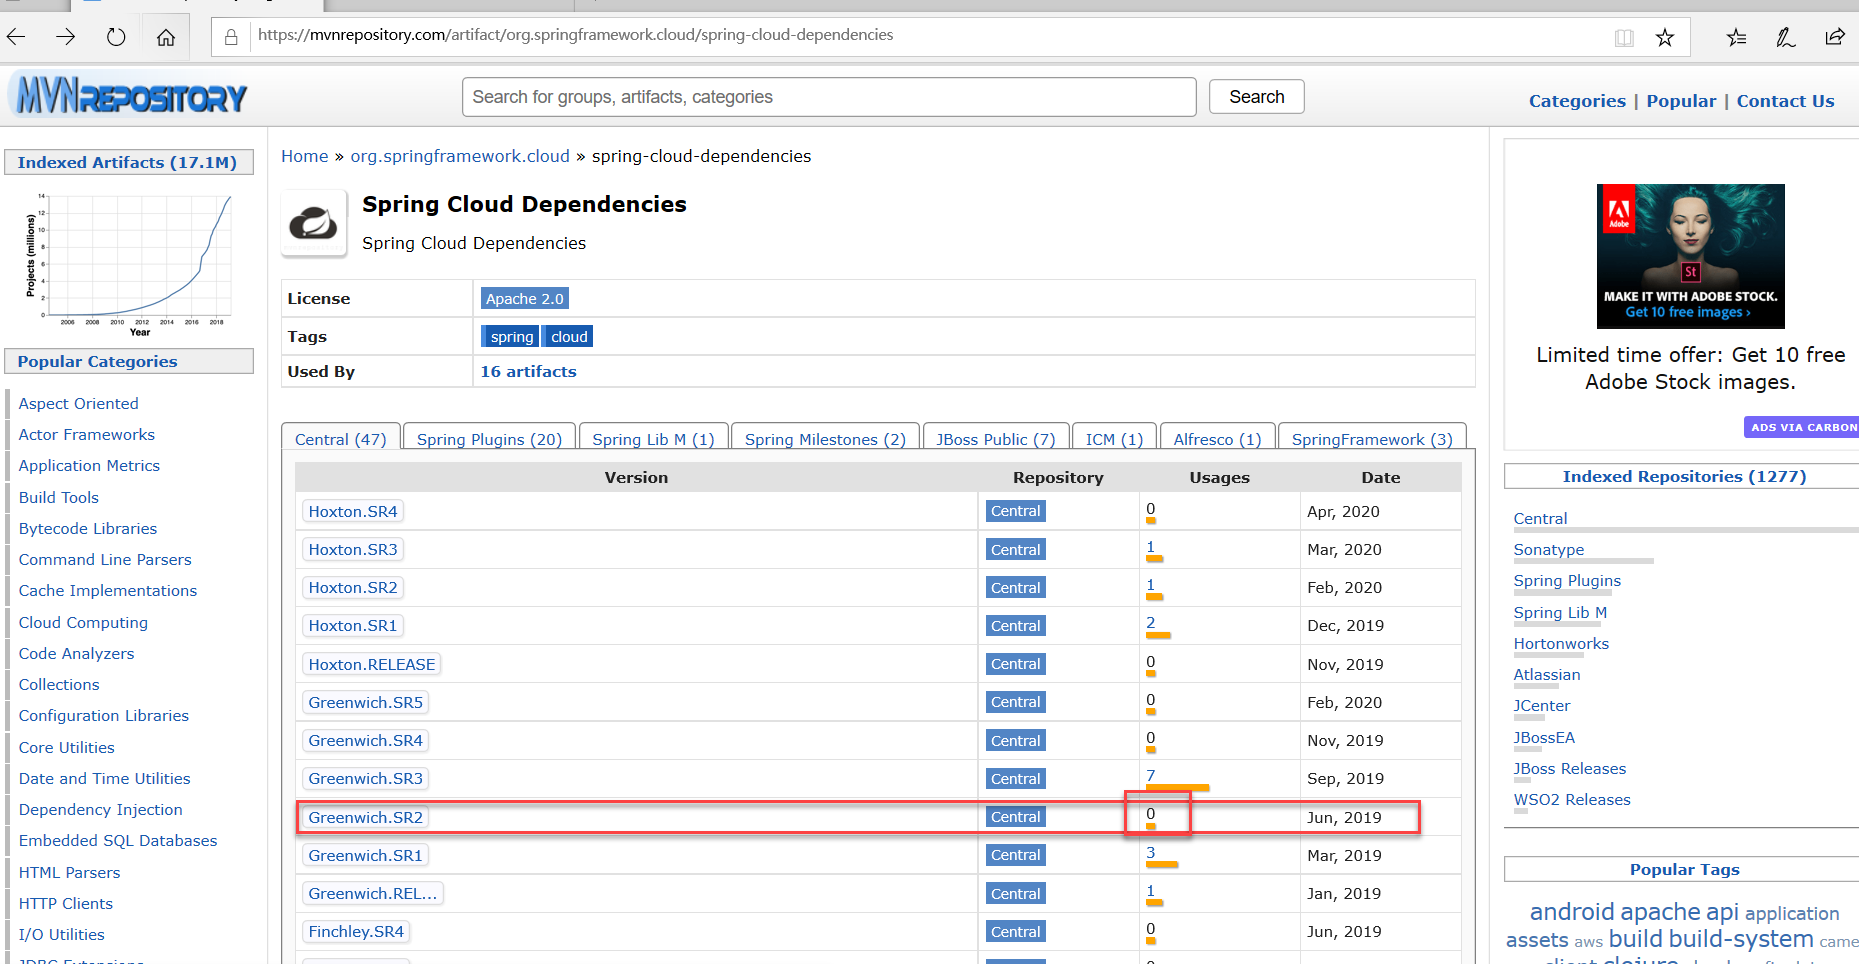Click the Apache 2.0 license badge
This screenshot has height=964, width=1859.
point(525,299)
